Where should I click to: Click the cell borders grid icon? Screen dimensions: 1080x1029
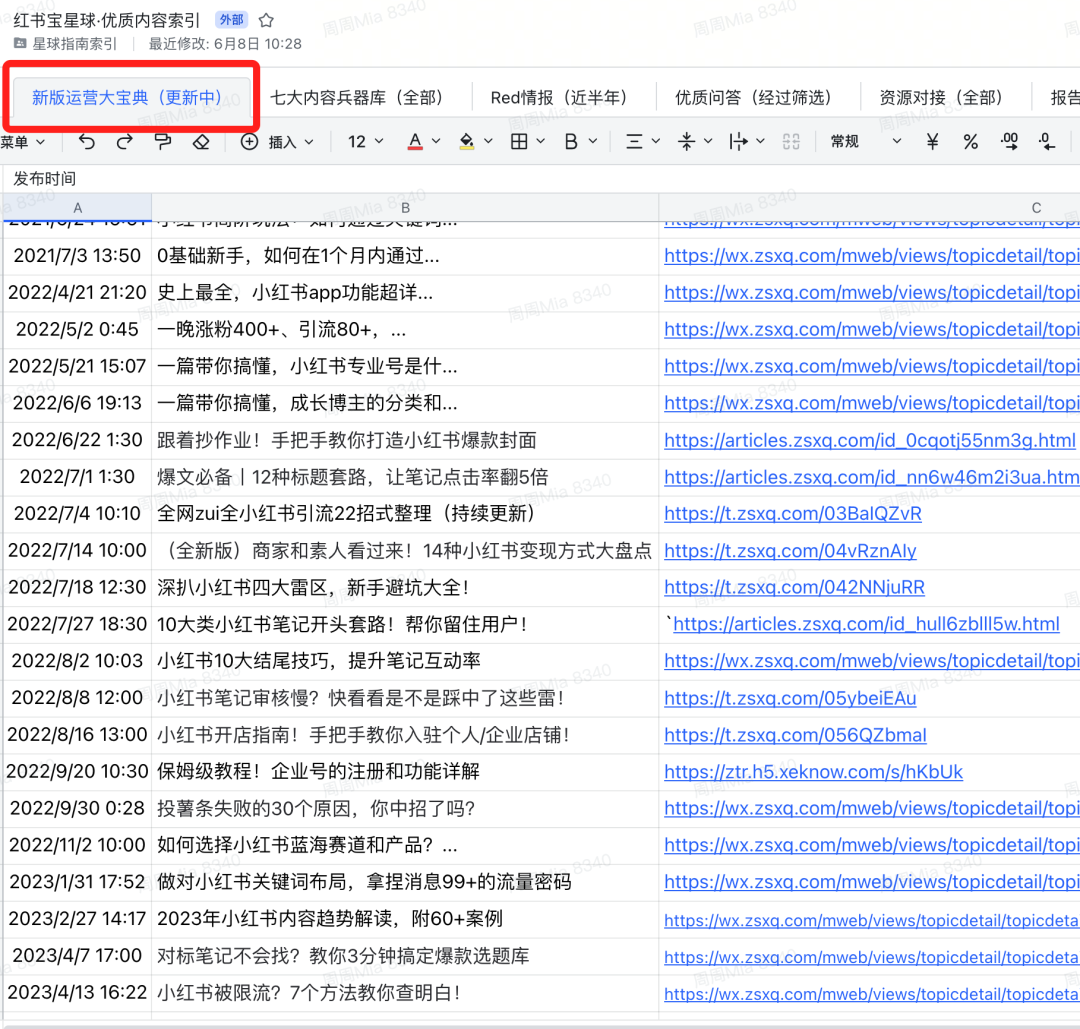(x=519, y=142)
